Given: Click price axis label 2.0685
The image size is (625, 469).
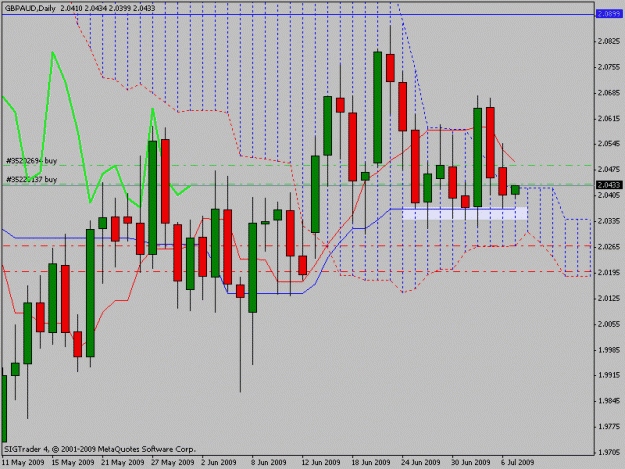Looking at the screenshot, I should (x=609, y=93).
